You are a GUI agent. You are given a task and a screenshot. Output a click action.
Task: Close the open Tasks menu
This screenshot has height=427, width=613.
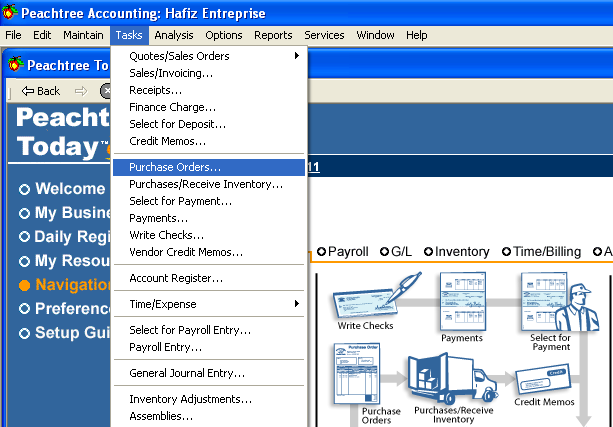(129, 35)
